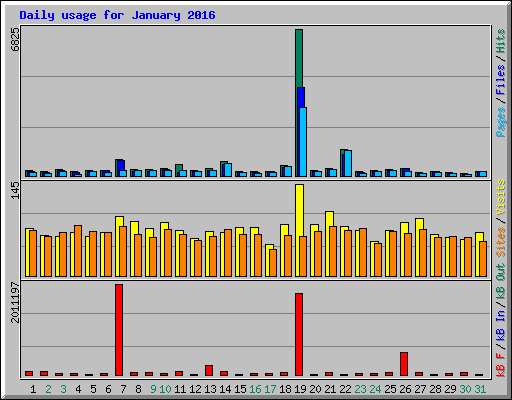Image resolution: width=512 pixels, height=400 pixels.
Task: Click day label 9 on the x-axis
Action: click(x=153, y=389)
